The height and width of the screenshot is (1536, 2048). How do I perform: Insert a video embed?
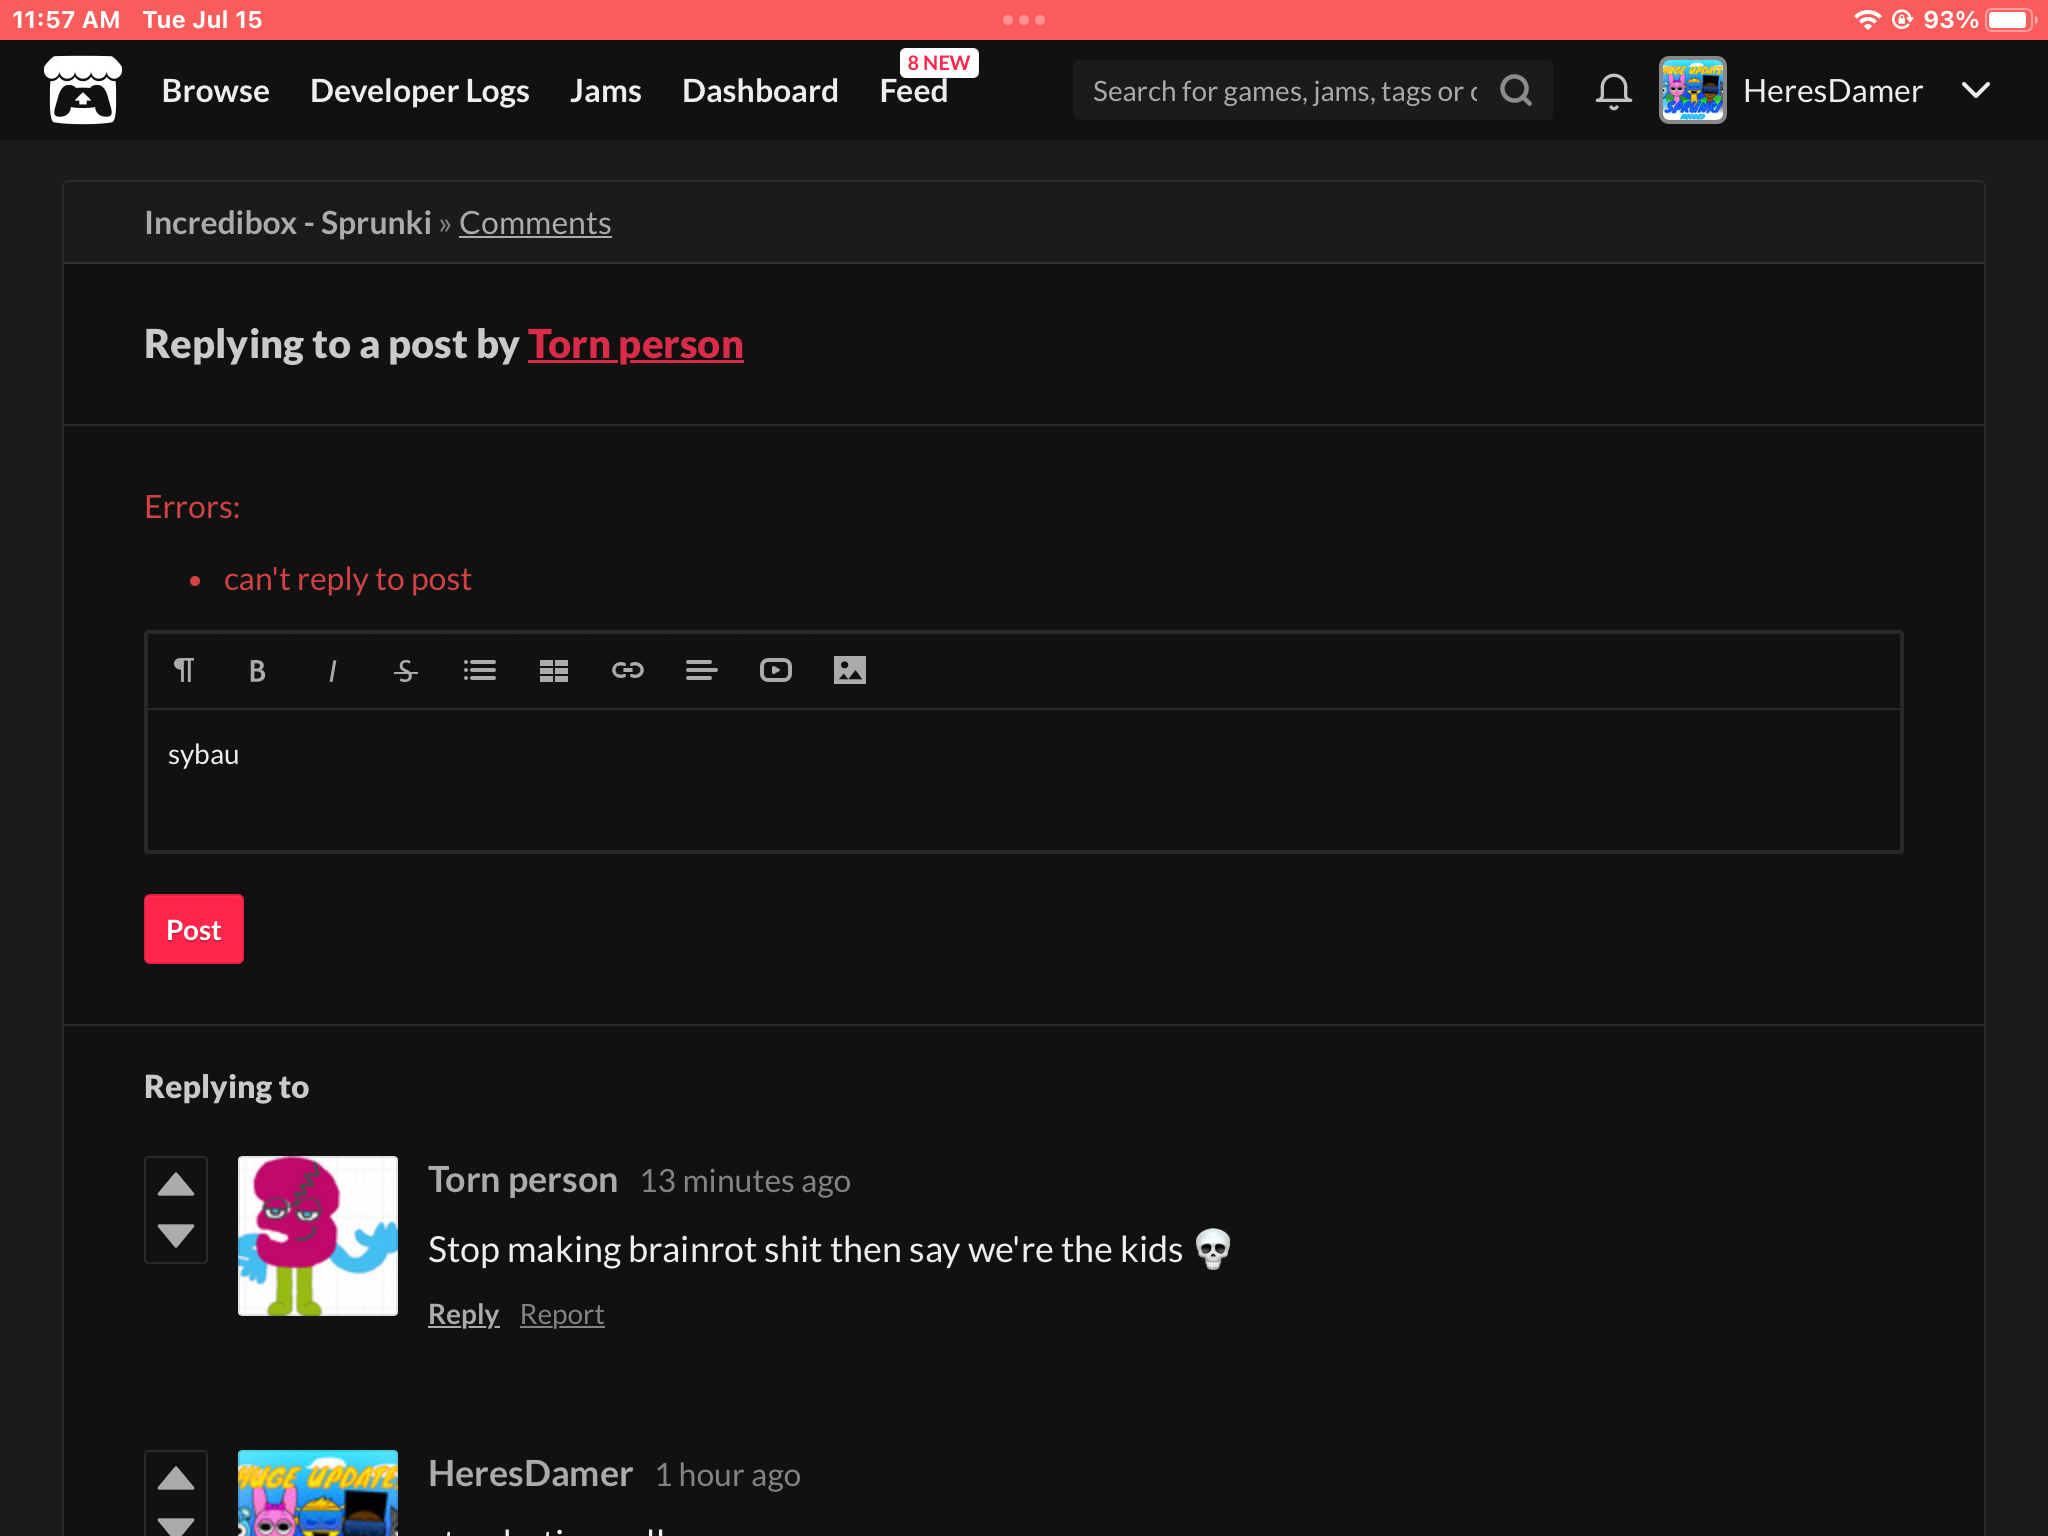pos(776,670)
